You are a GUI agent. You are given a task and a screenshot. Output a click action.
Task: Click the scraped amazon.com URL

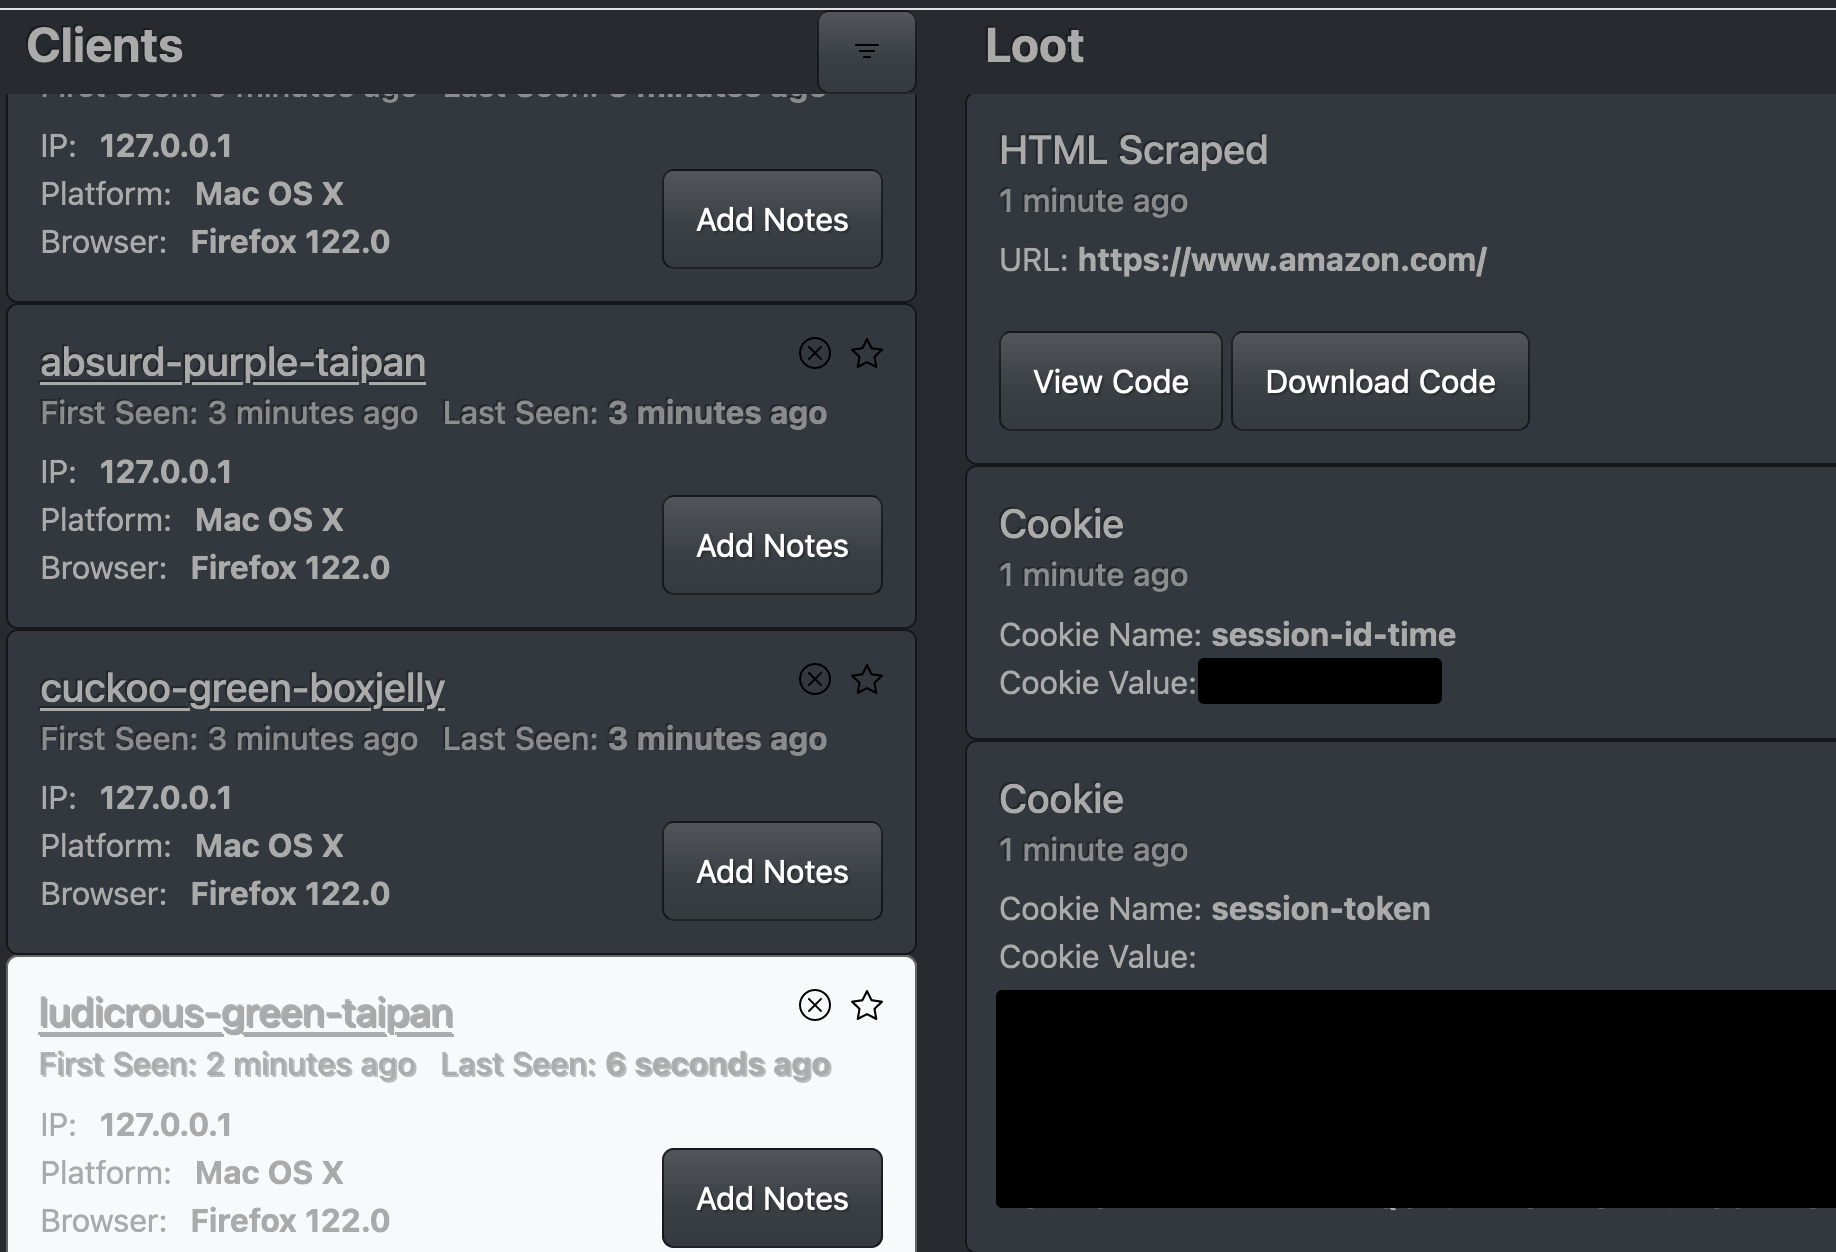tap(1282, 260)
